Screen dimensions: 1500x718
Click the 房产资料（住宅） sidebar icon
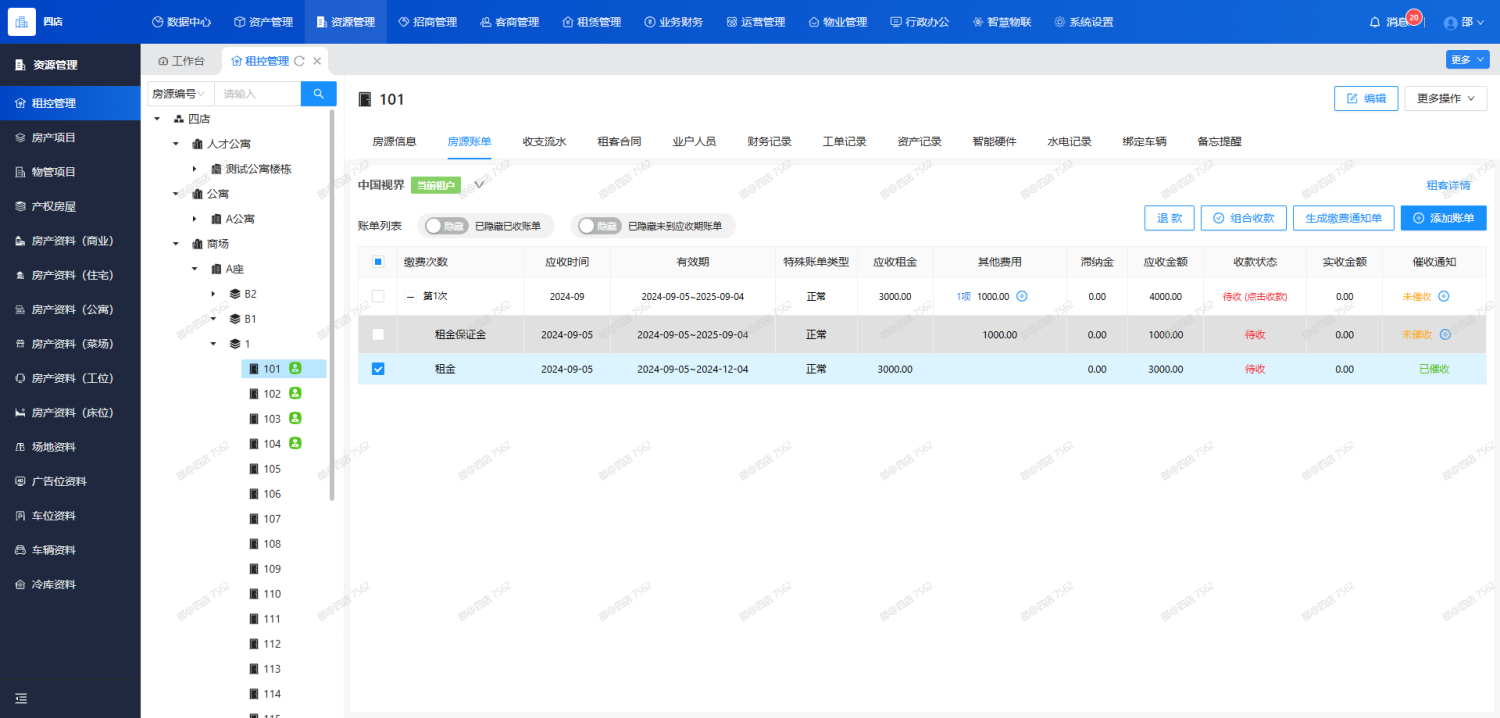(20, 275)
